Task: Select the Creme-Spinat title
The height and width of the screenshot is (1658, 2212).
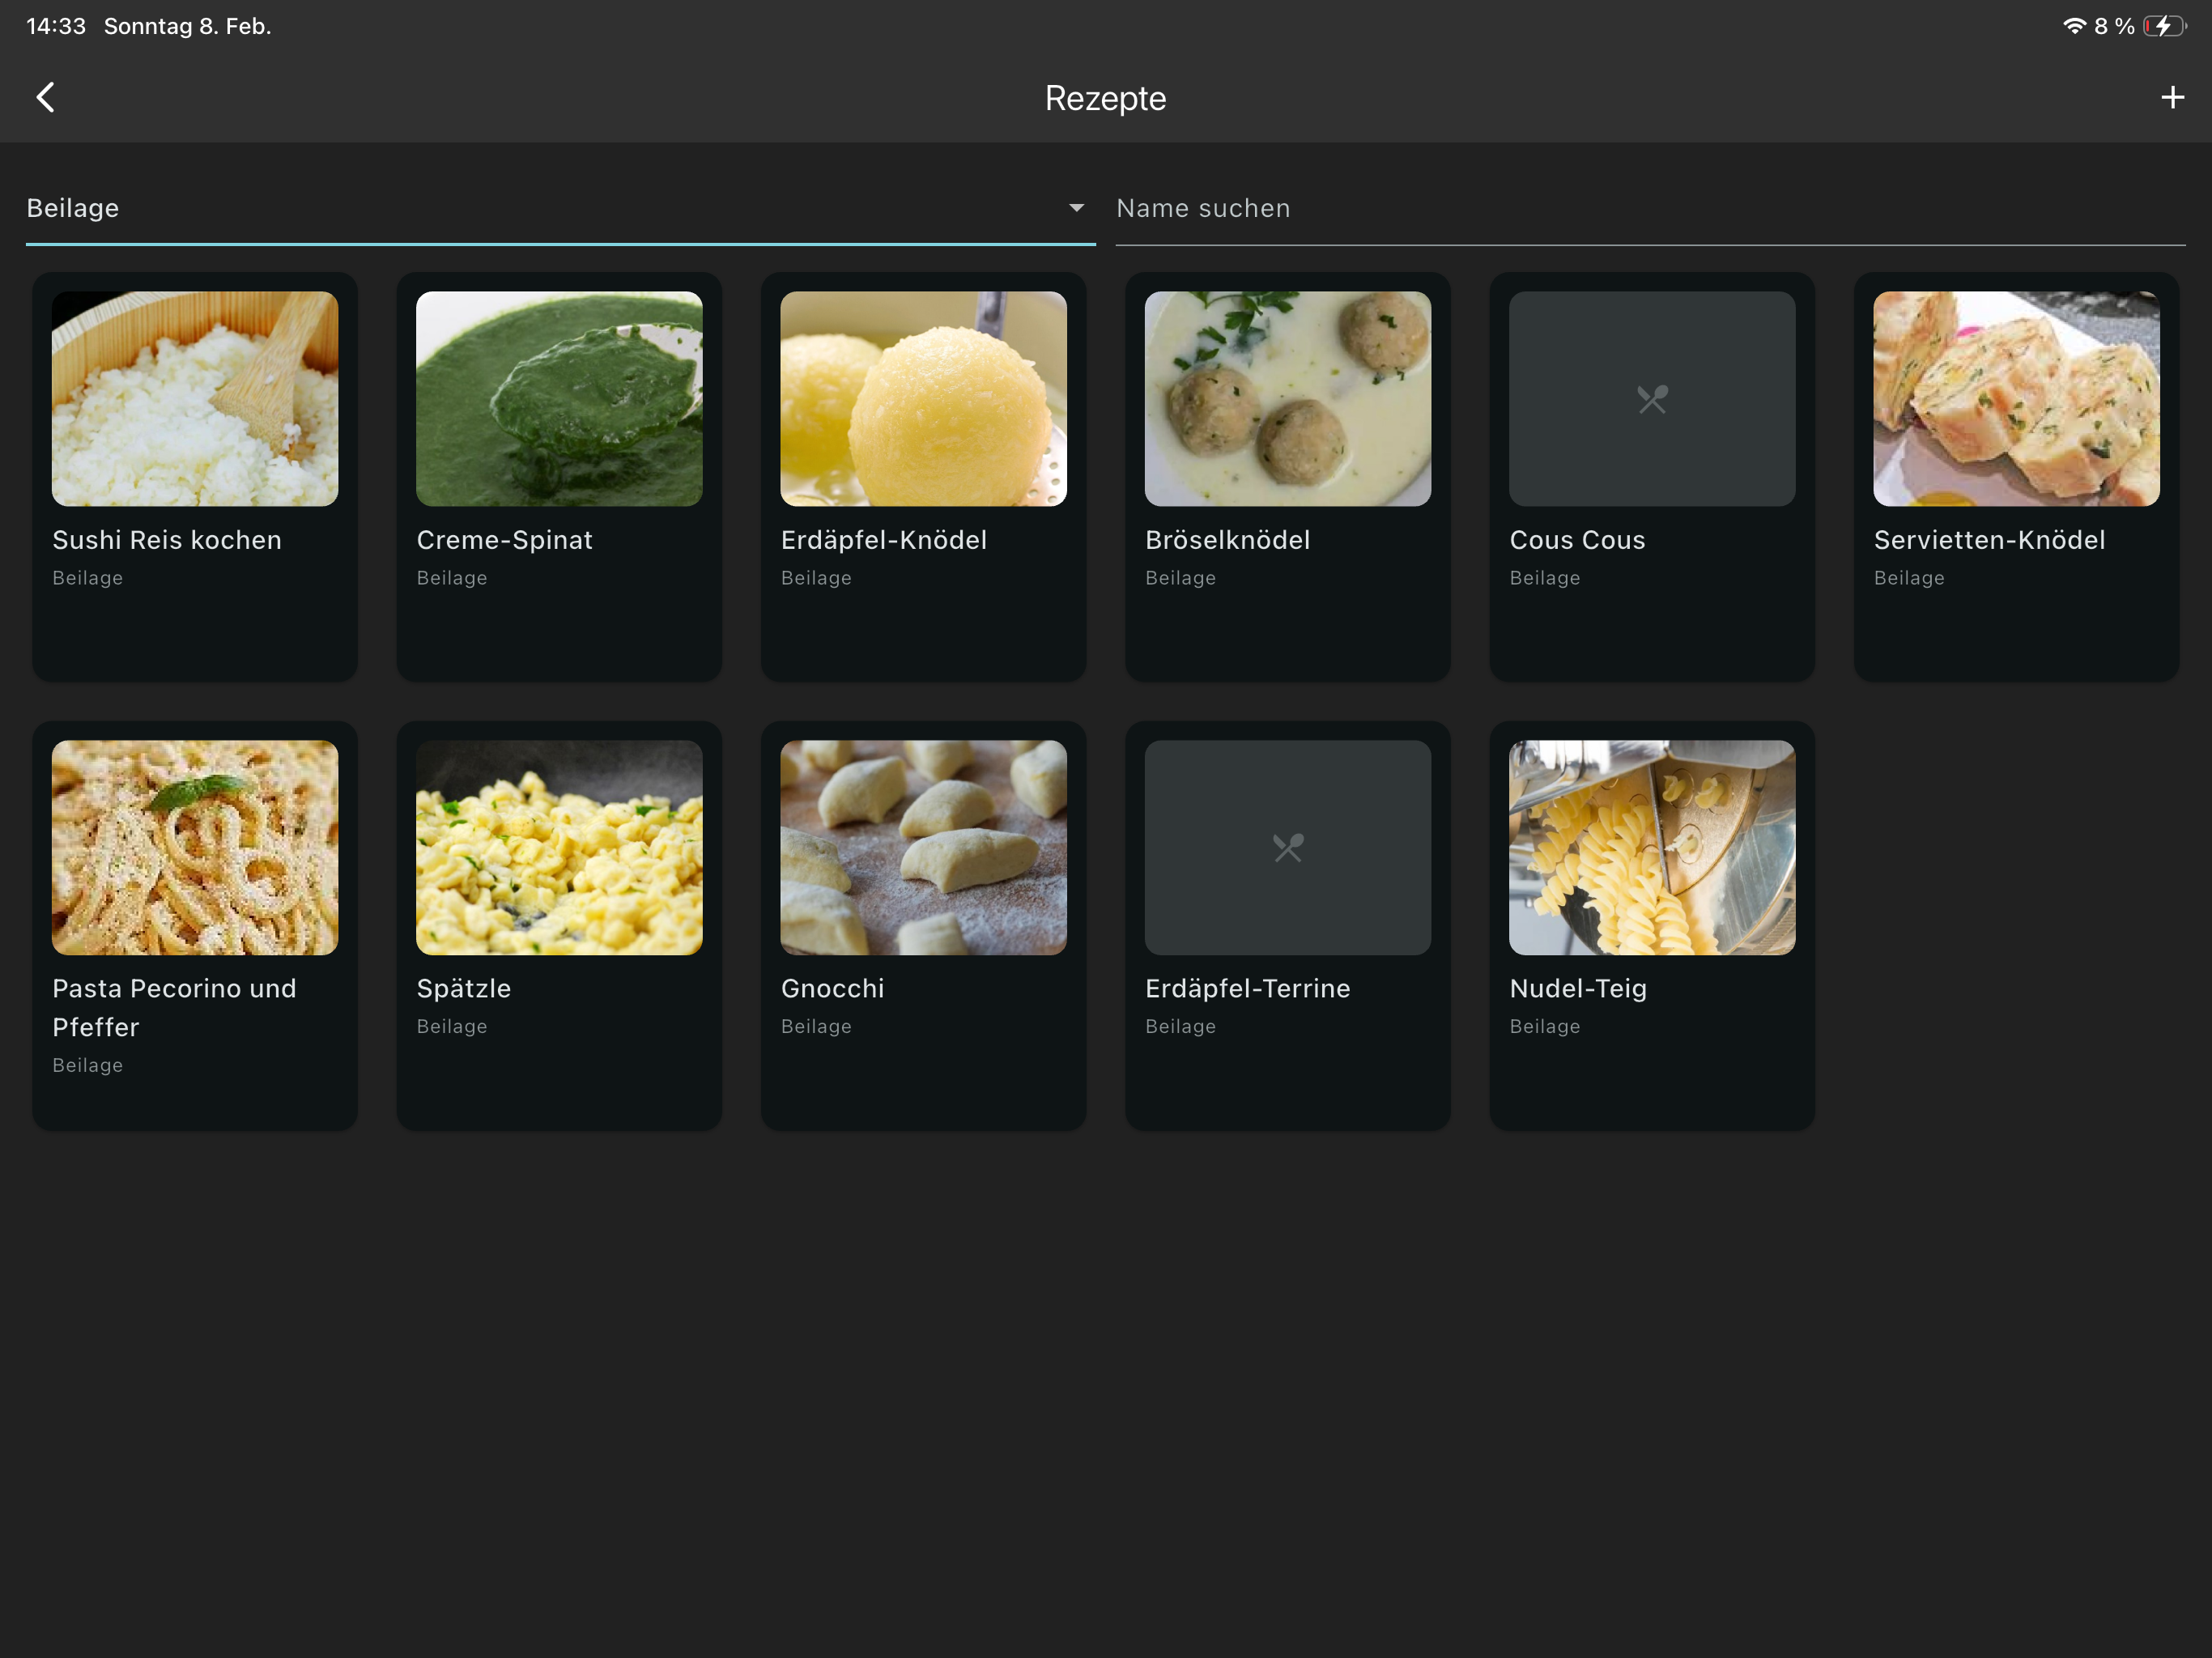Action: (504, 540)
